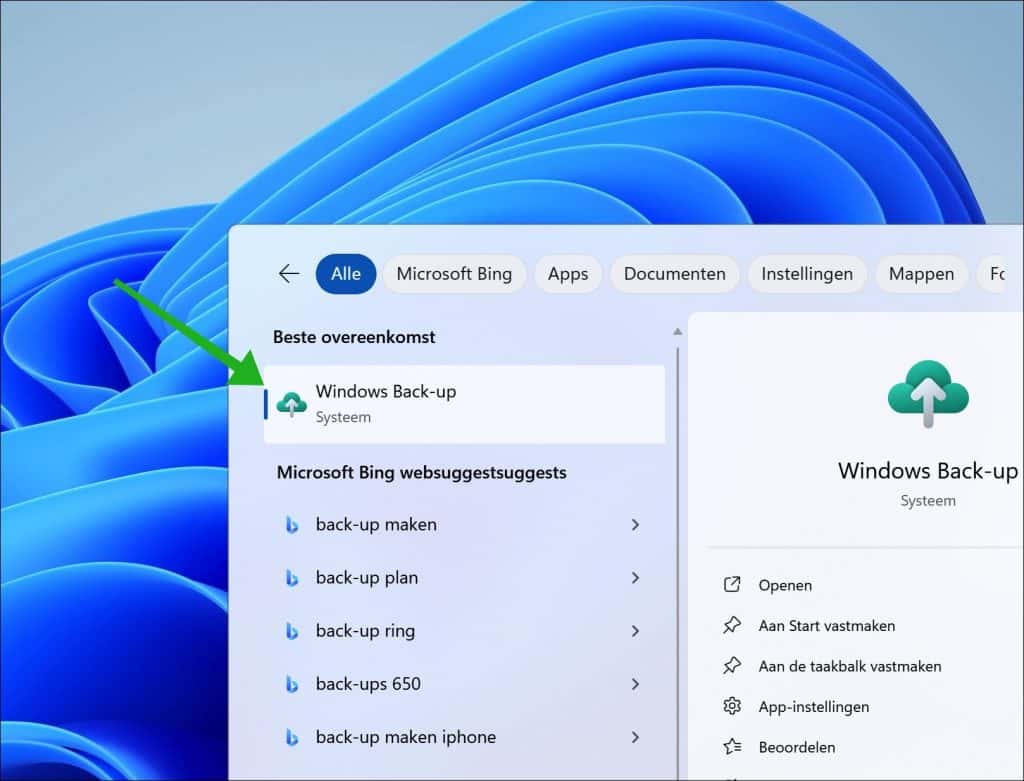Expand the back-up maken iphone chevron
Screen dimensions: 1024x781
[x=635, y=737]
